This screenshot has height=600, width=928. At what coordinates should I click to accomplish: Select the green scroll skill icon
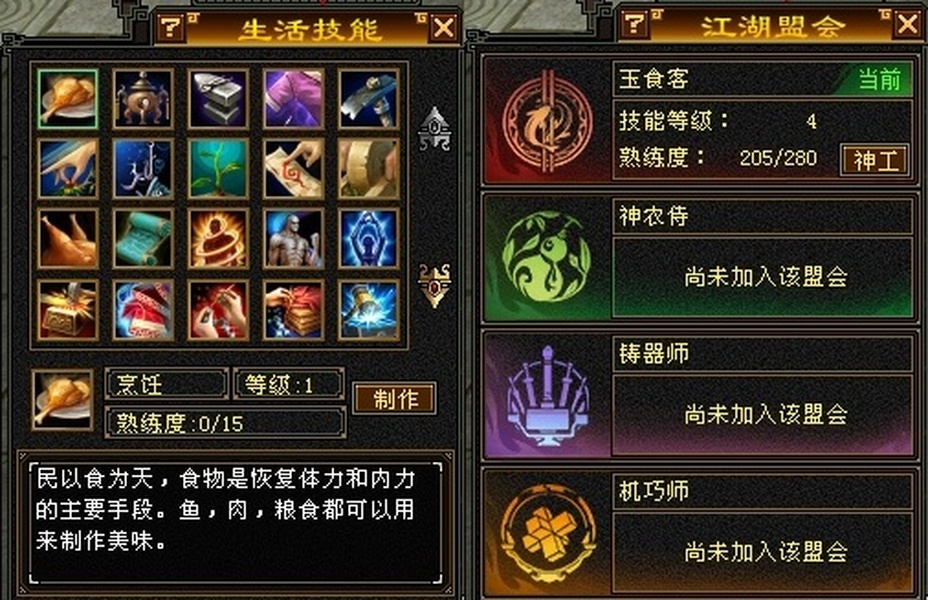pos(143,239)
